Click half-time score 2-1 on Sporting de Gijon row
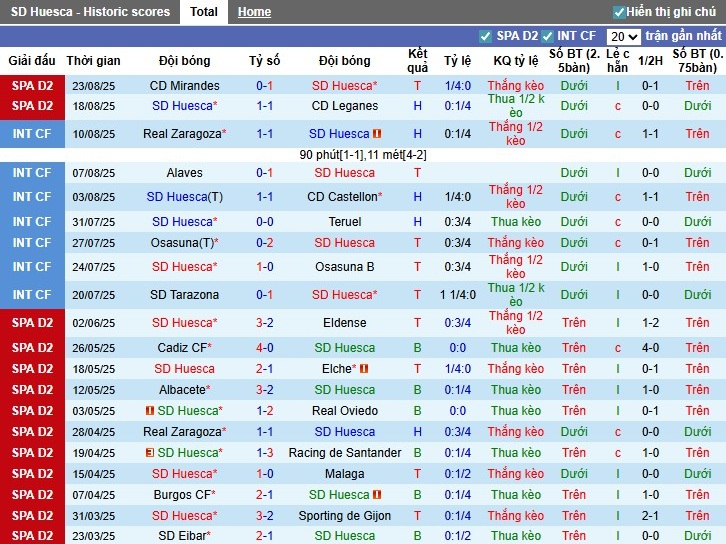The width and height of the screenshot is (726, 544). [x=650, y=515]
